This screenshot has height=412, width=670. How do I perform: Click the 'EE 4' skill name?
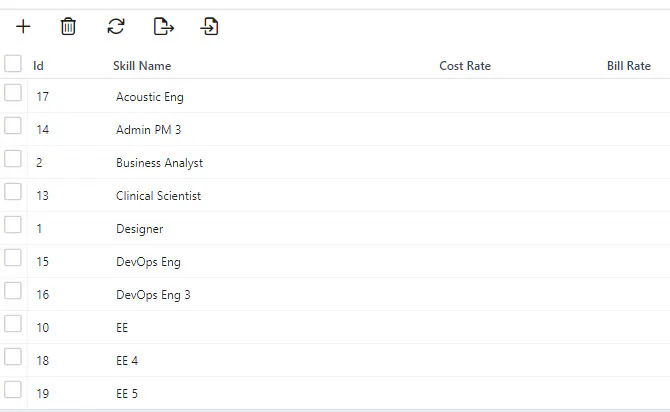[127, 361]
